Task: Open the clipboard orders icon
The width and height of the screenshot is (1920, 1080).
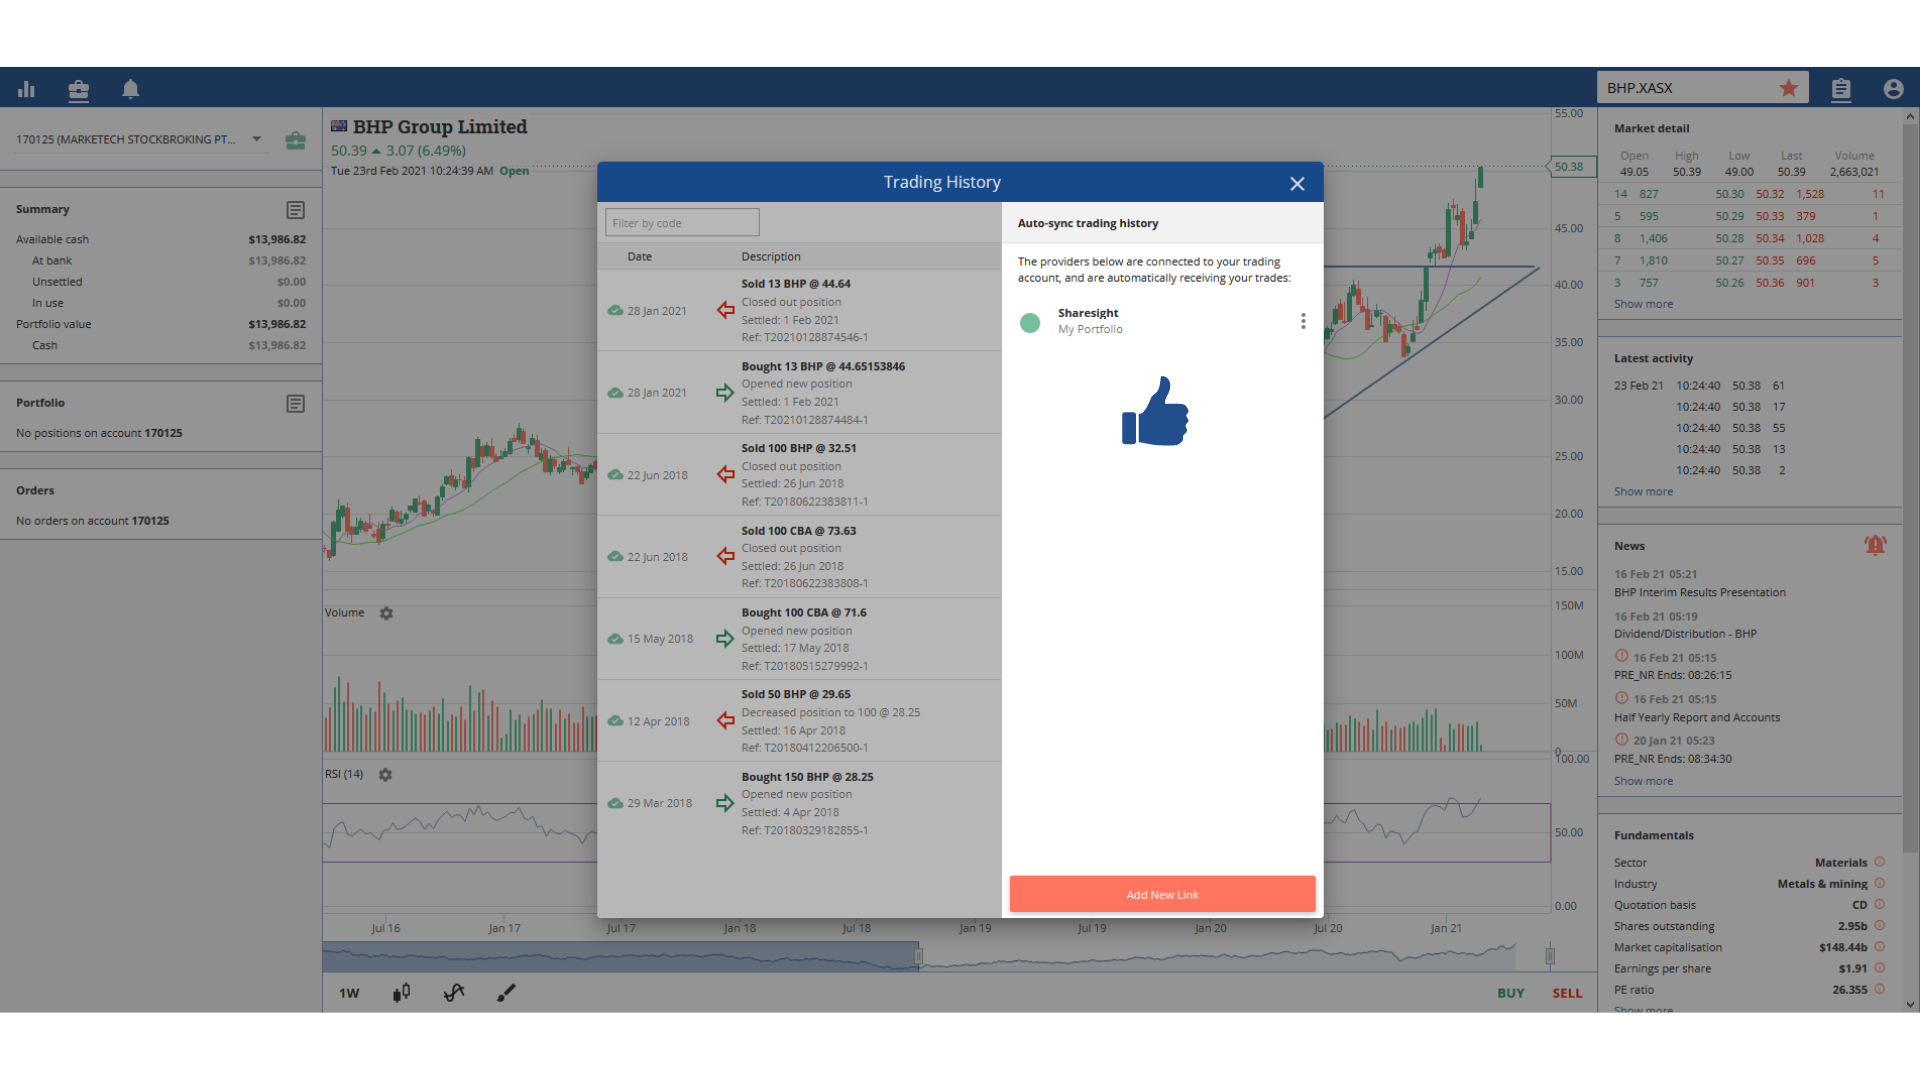Action: pos(1841,89)
